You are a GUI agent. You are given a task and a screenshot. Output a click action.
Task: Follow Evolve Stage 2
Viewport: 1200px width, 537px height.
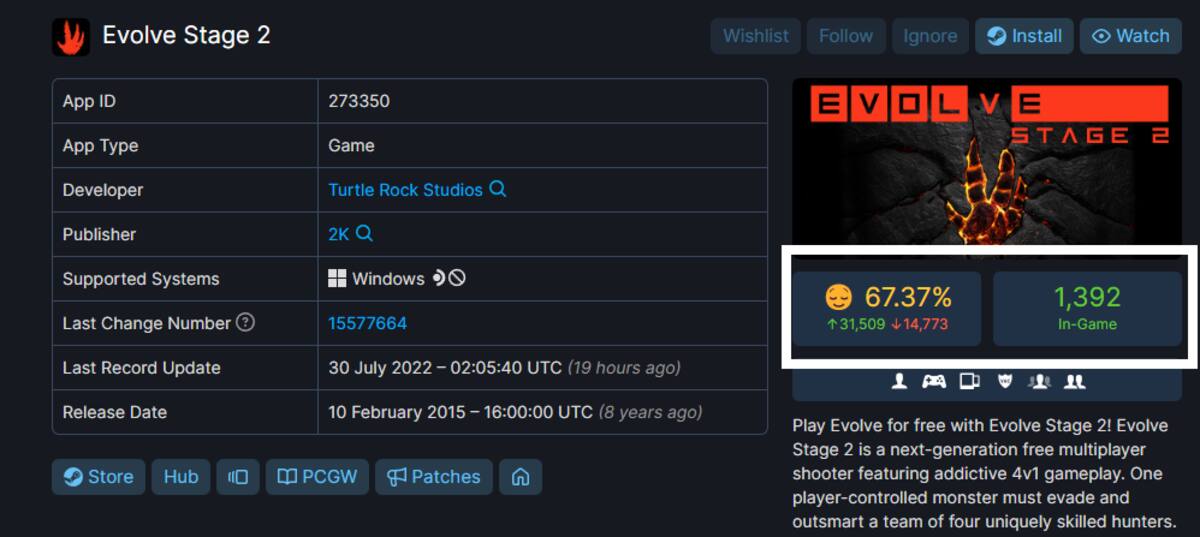(x=846, y=36)
